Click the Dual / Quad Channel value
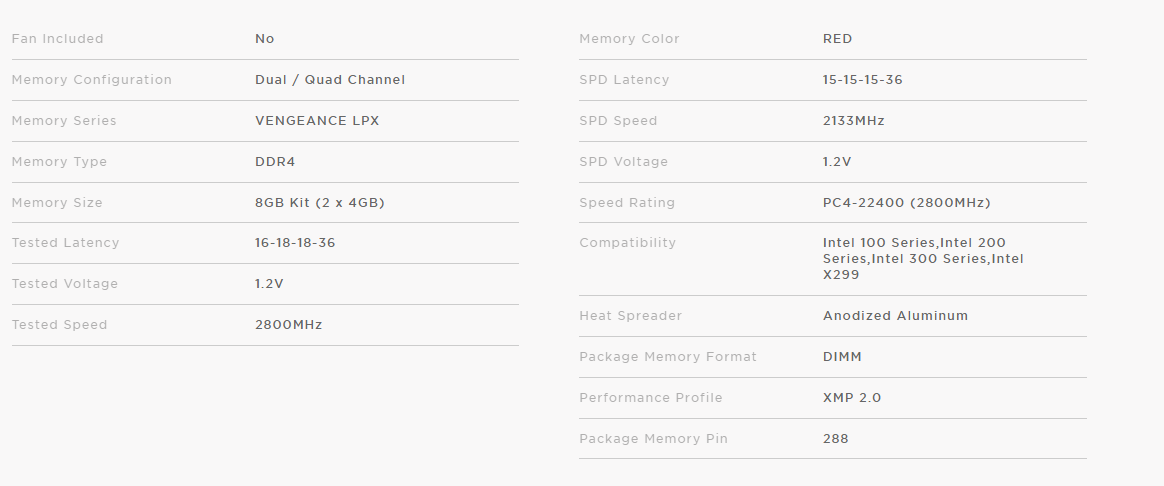Image resolution: width=1164 pixels, height=486 pixels. (330, 79)
